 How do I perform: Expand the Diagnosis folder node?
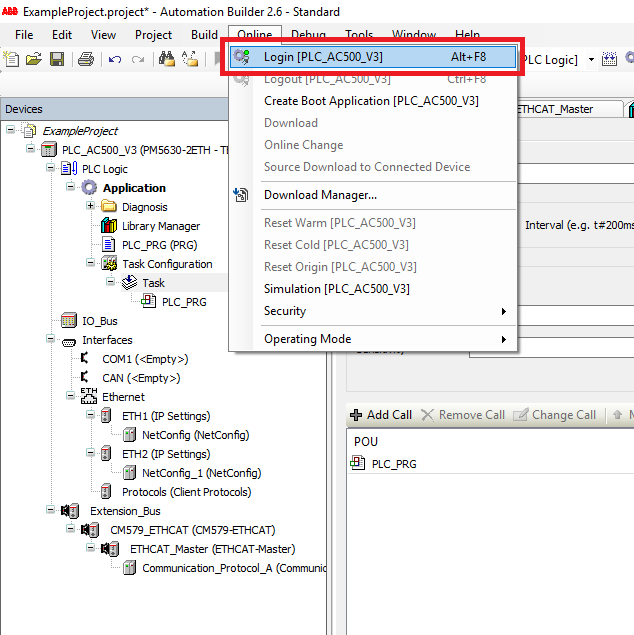92,207
